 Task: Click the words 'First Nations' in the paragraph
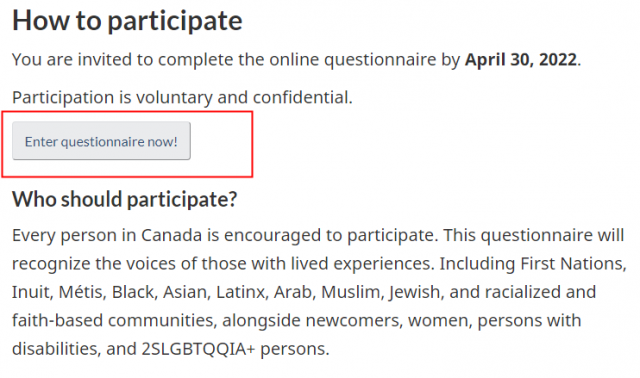pyautogui.click(x=572, y=264)
